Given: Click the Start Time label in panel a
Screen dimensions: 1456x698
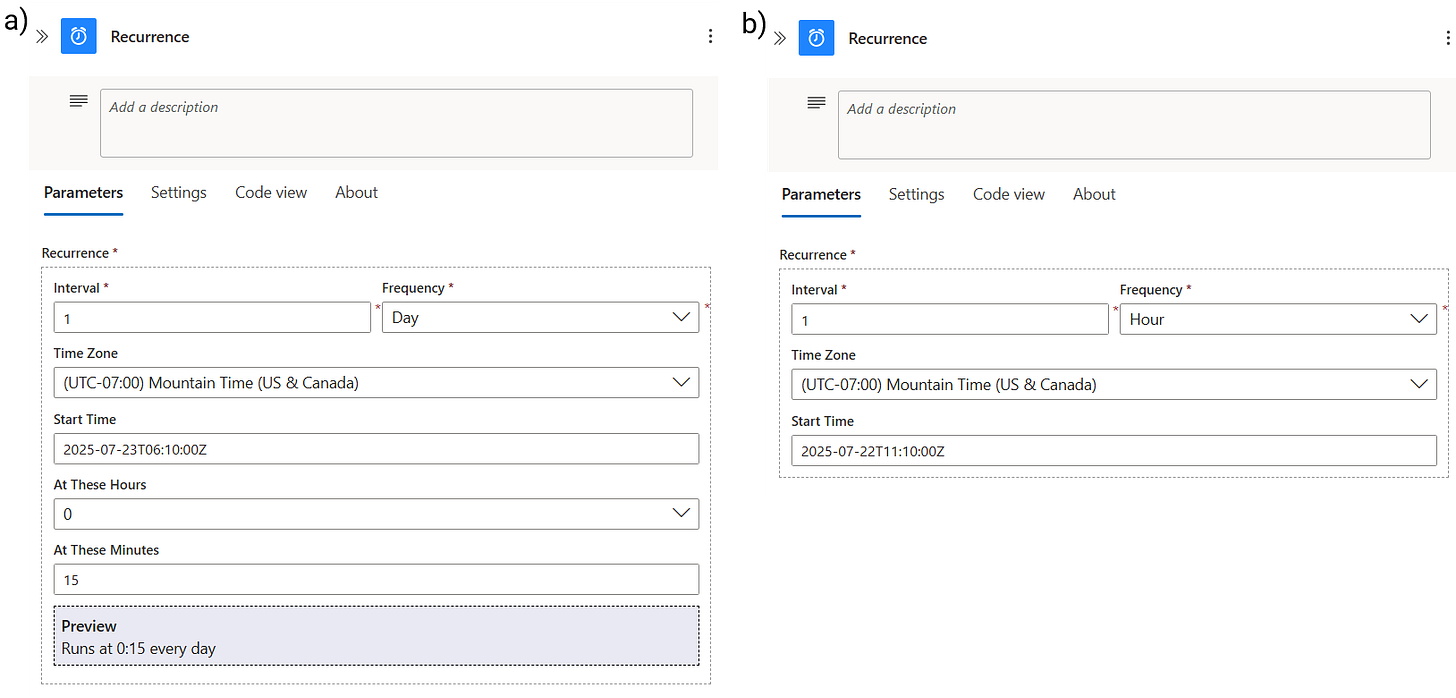Looking at the screenshot, I should (x=85, y=419).
